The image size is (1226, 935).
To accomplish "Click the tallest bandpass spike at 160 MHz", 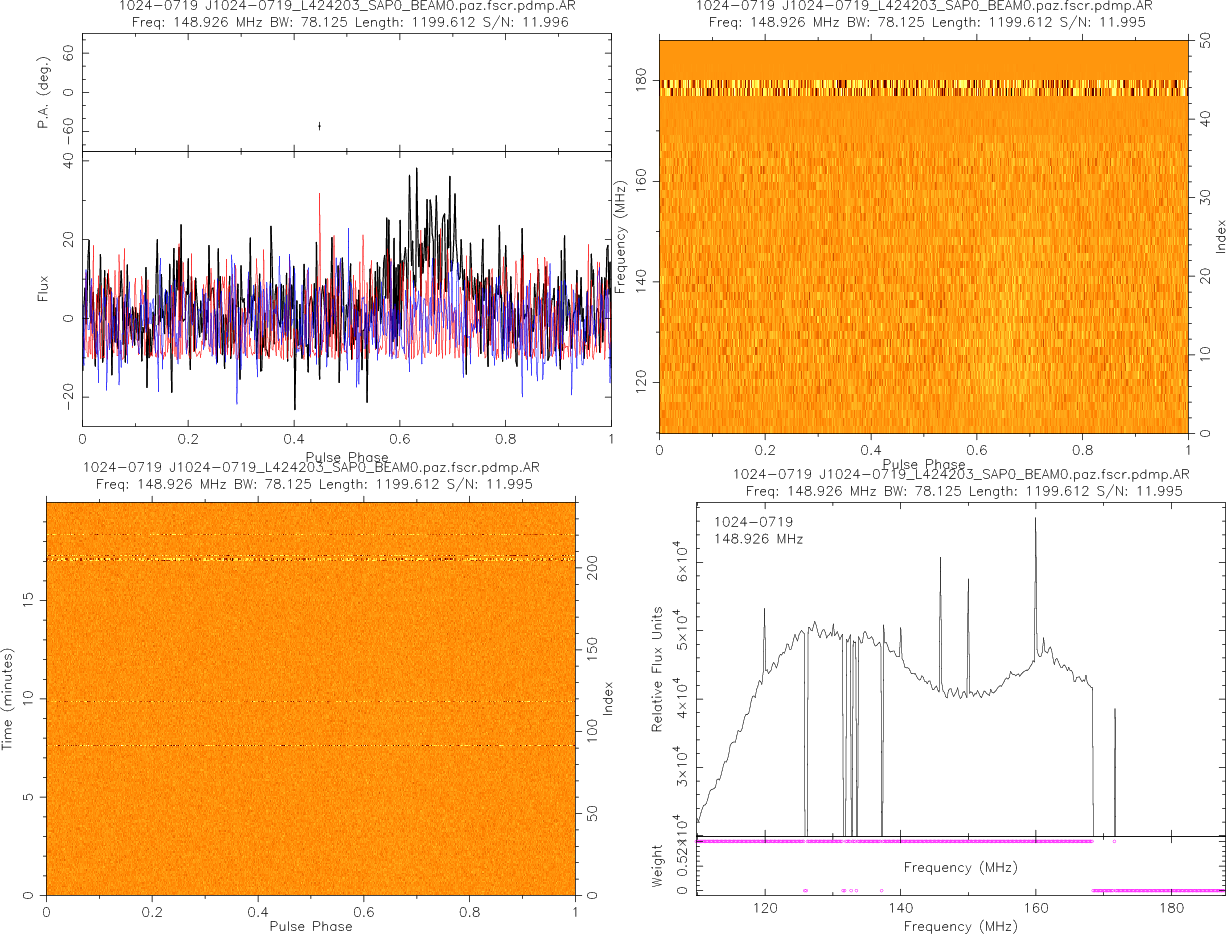I will click(x=1035, y=522).
